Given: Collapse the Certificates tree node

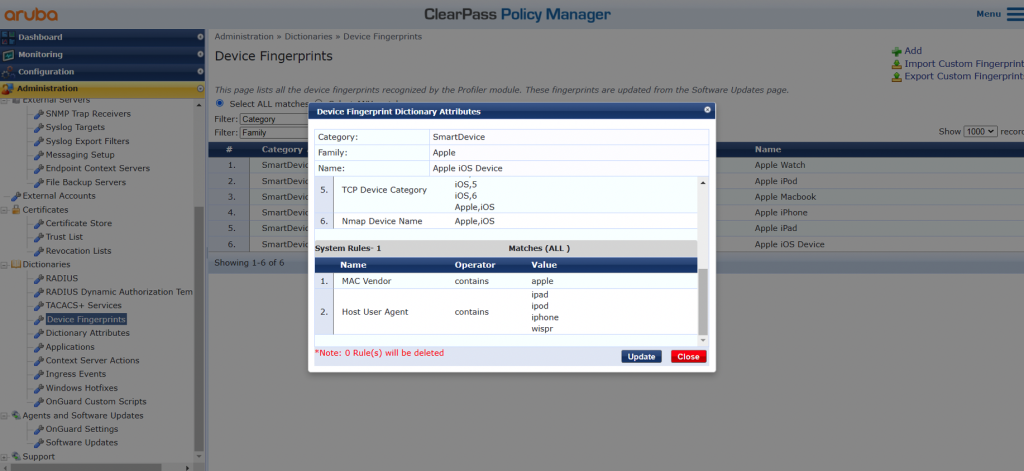Looking at the screenshot, I should click(5, 210).
